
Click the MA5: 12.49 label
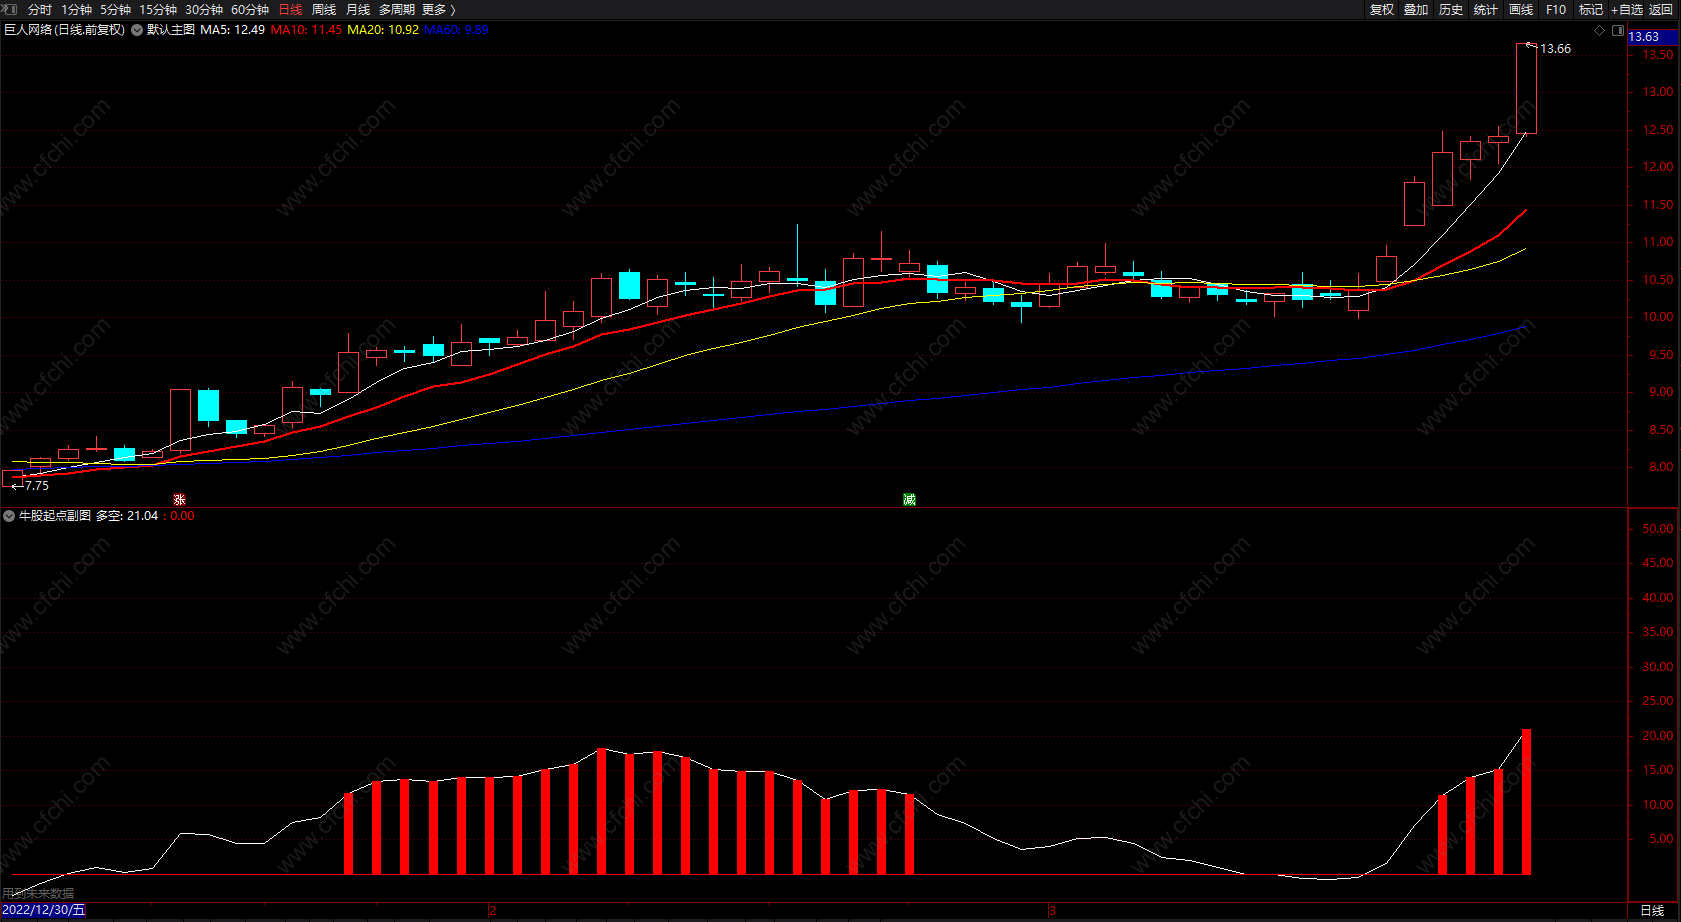[233, 30]
